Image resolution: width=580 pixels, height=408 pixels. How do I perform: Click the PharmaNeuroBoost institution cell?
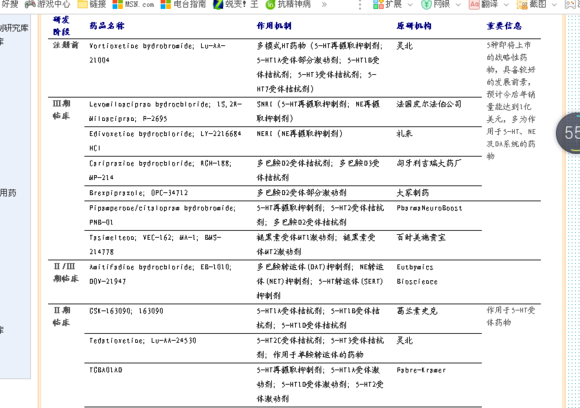(429, 208)
